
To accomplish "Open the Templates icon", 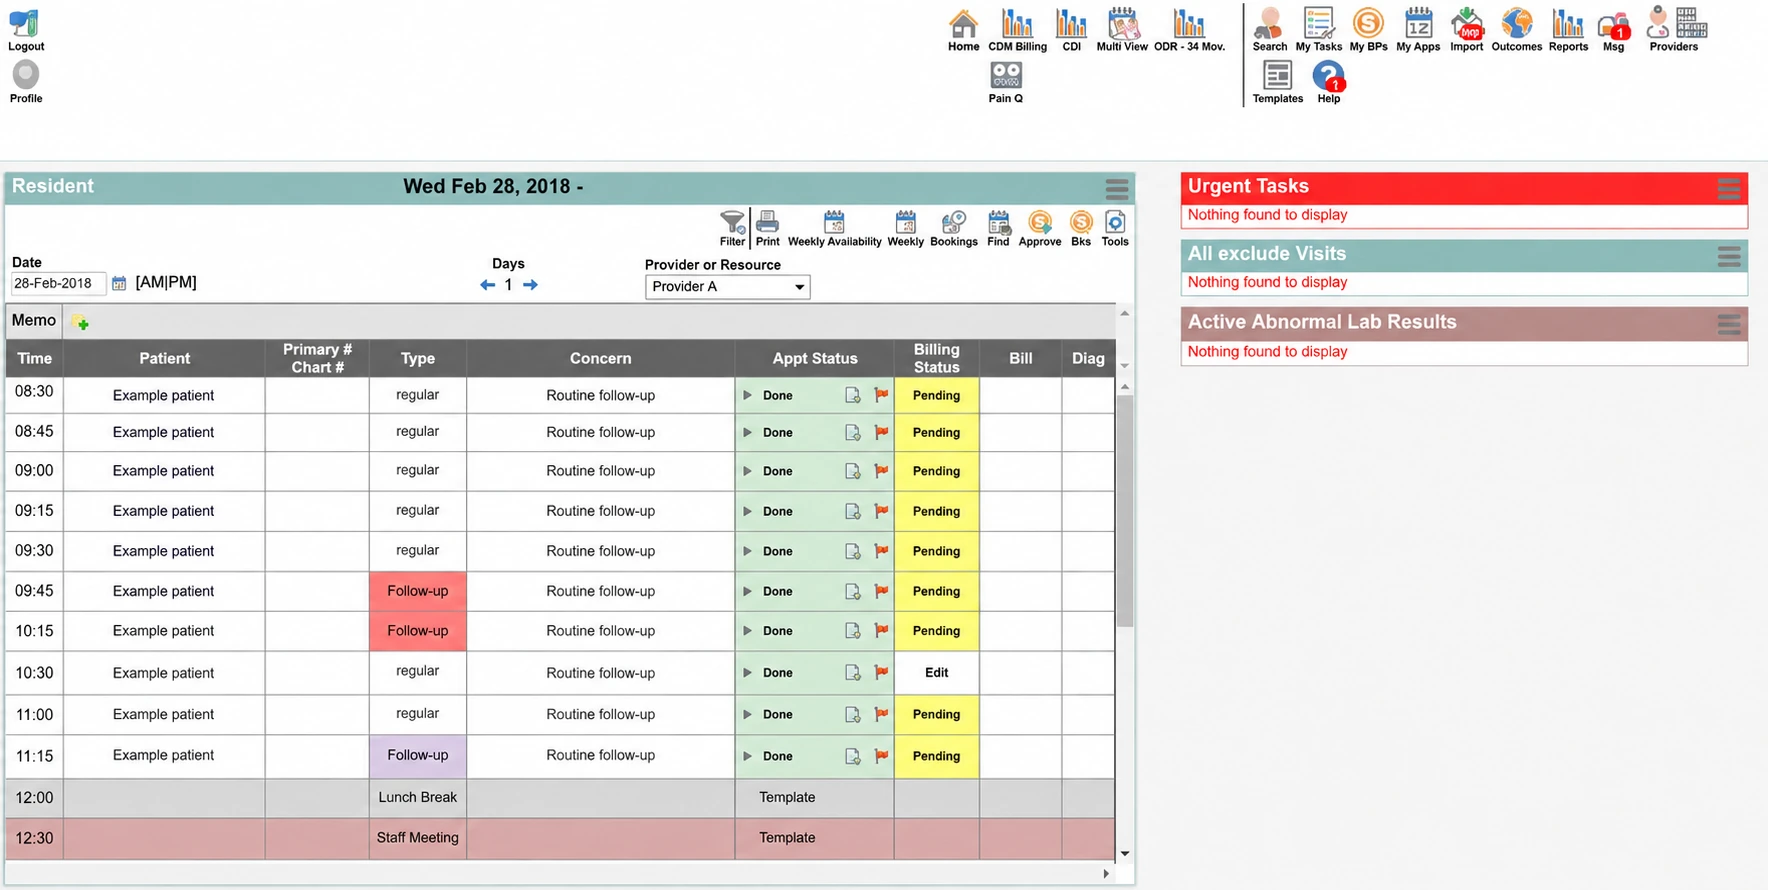I will (1277, 75).
